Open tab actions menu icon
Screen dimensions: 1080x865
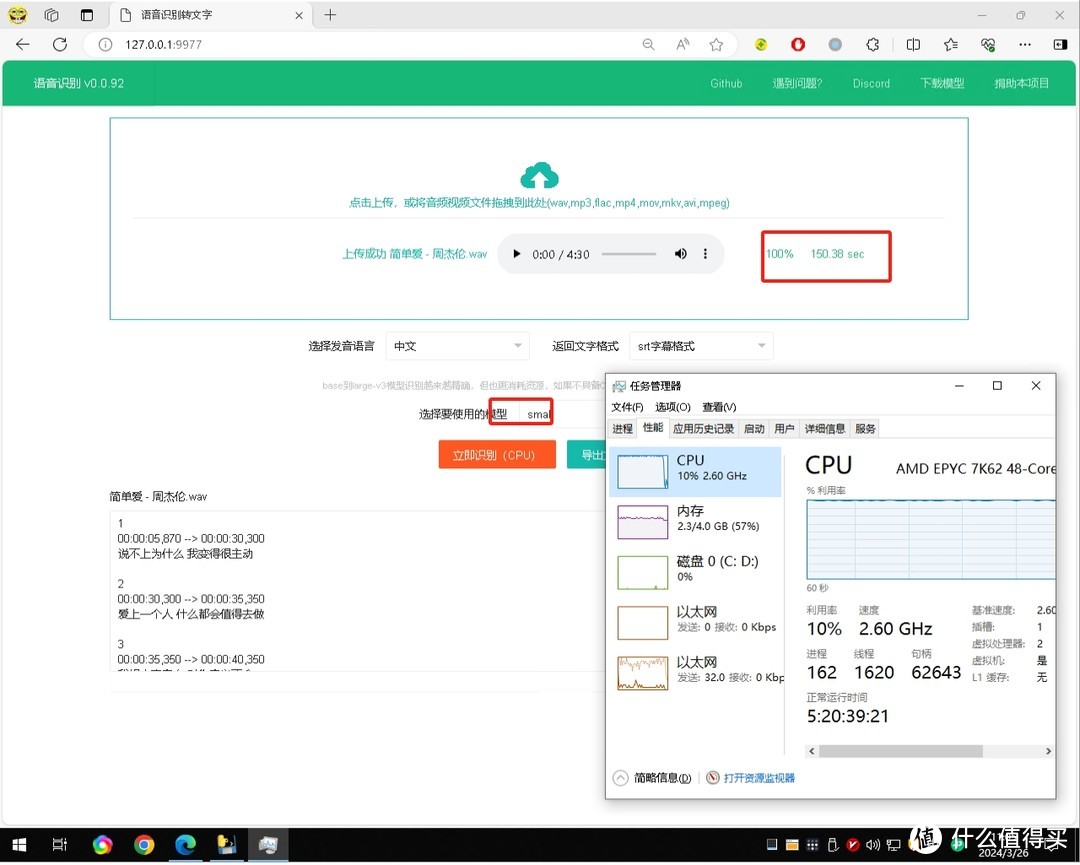87,15
